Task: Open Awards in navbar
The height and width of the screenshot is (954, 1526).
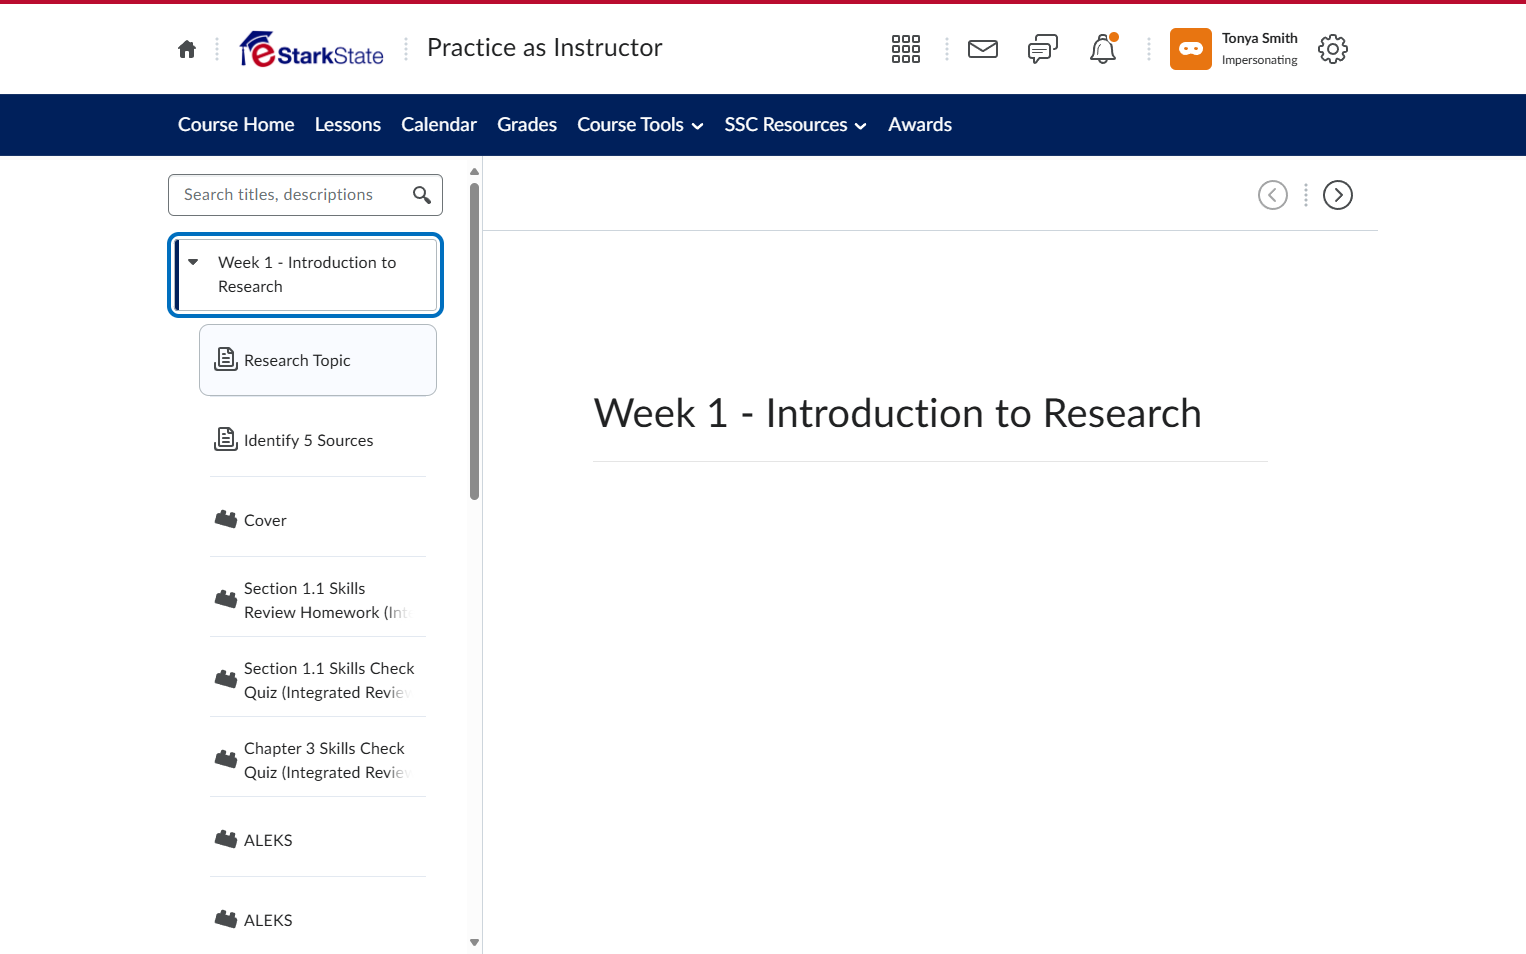Action: tap(920, 125)
